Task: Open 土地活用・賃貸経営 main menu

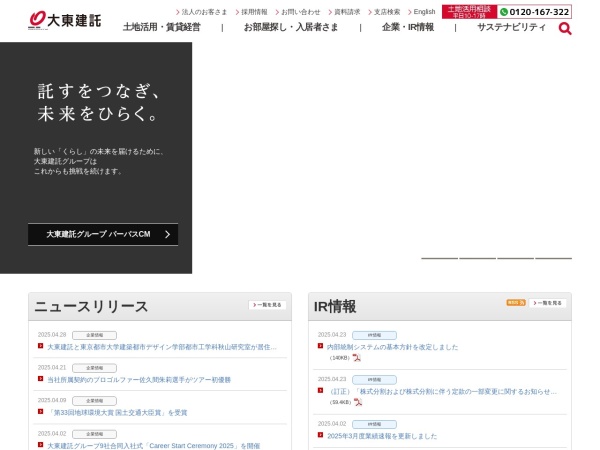Action: coord(161,27)
